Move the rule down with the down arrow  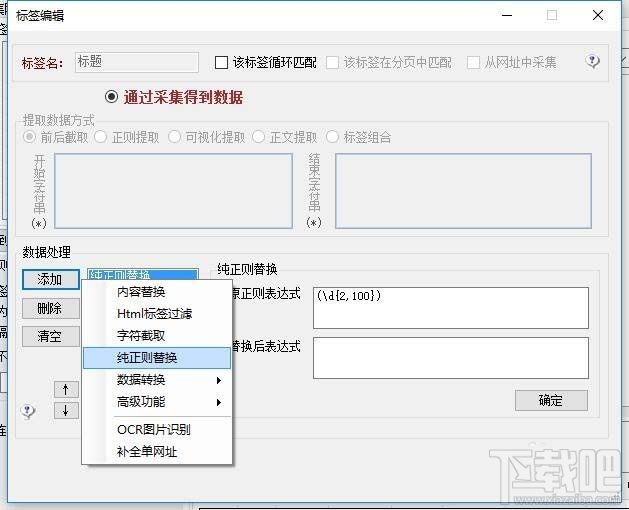pos(66,410)
